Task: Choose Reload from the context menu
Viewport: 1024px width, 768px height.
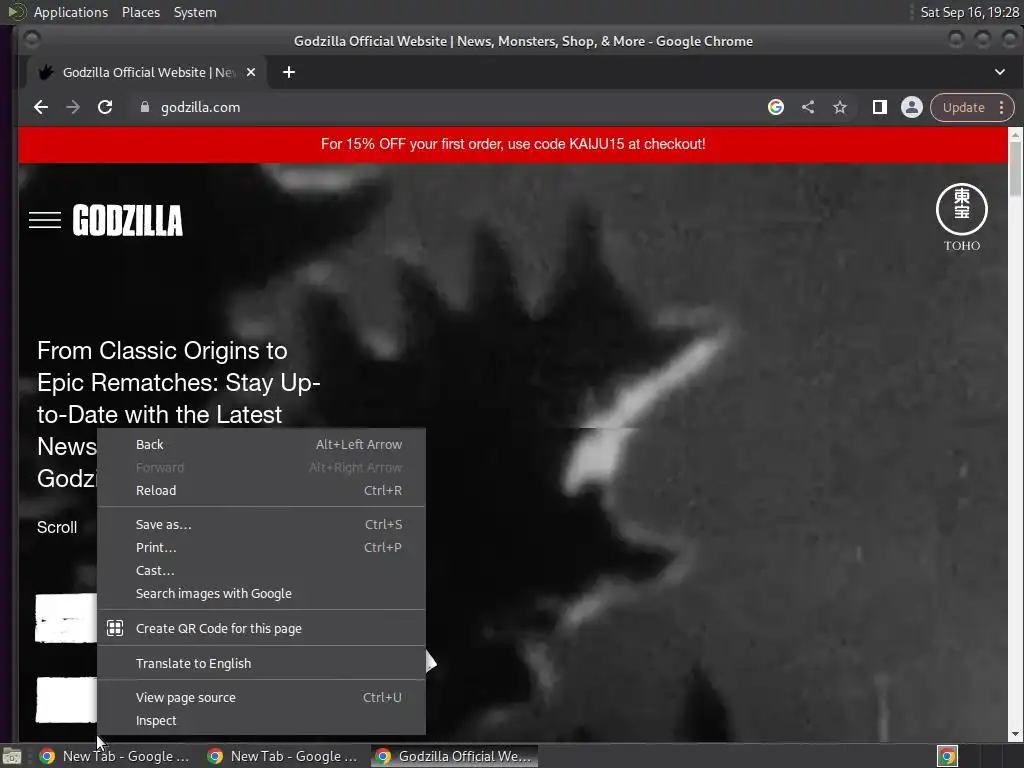Action: pos(261,490)
